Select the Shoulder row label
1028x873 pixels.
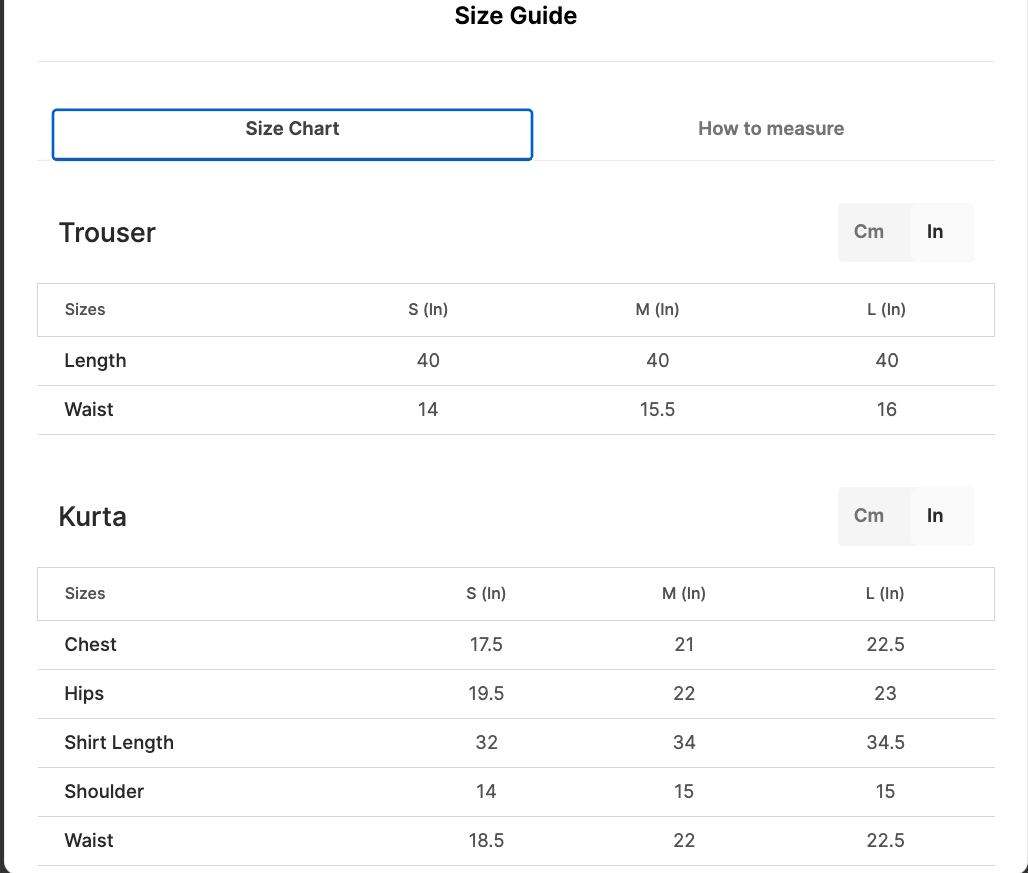(x=104, y=792)
